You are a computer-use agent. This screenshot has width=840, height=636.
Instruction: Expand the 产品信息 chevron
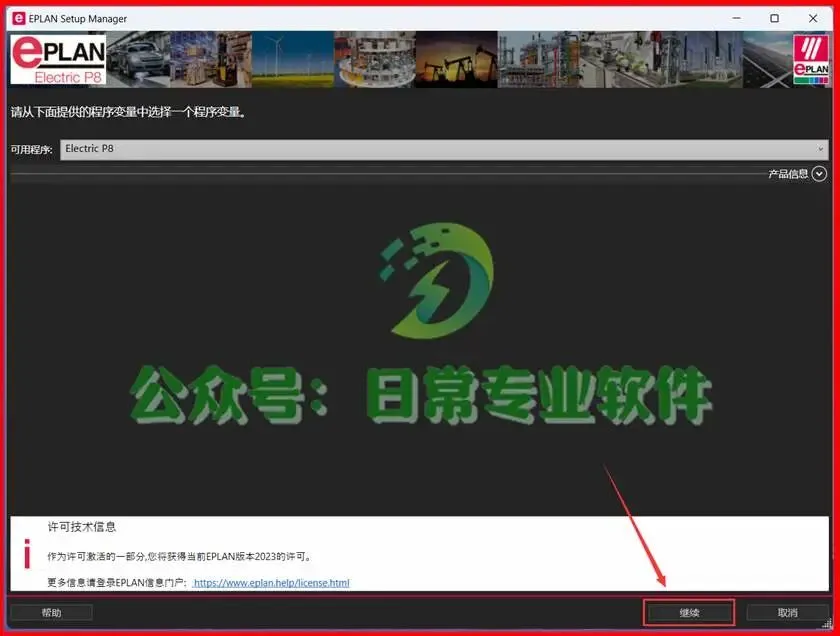pos(819,174)
